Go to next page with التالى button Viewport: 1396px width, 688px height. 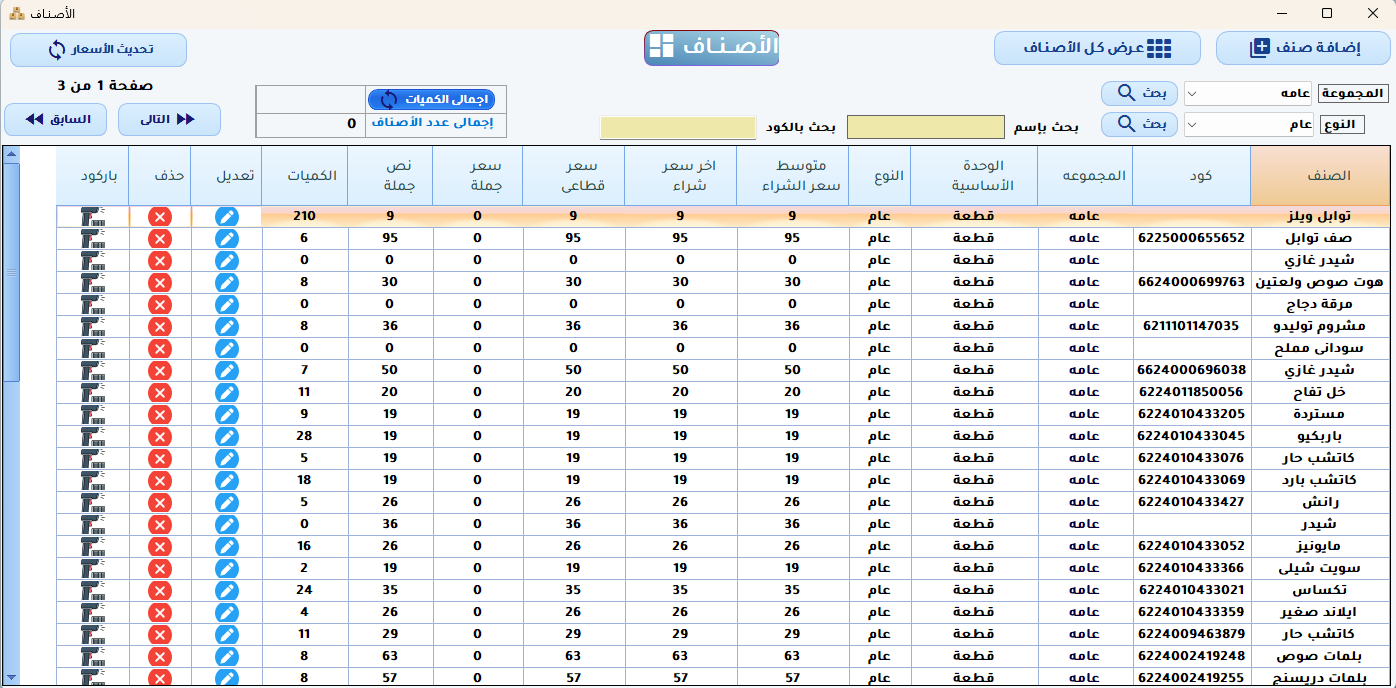tap(169, 120)
